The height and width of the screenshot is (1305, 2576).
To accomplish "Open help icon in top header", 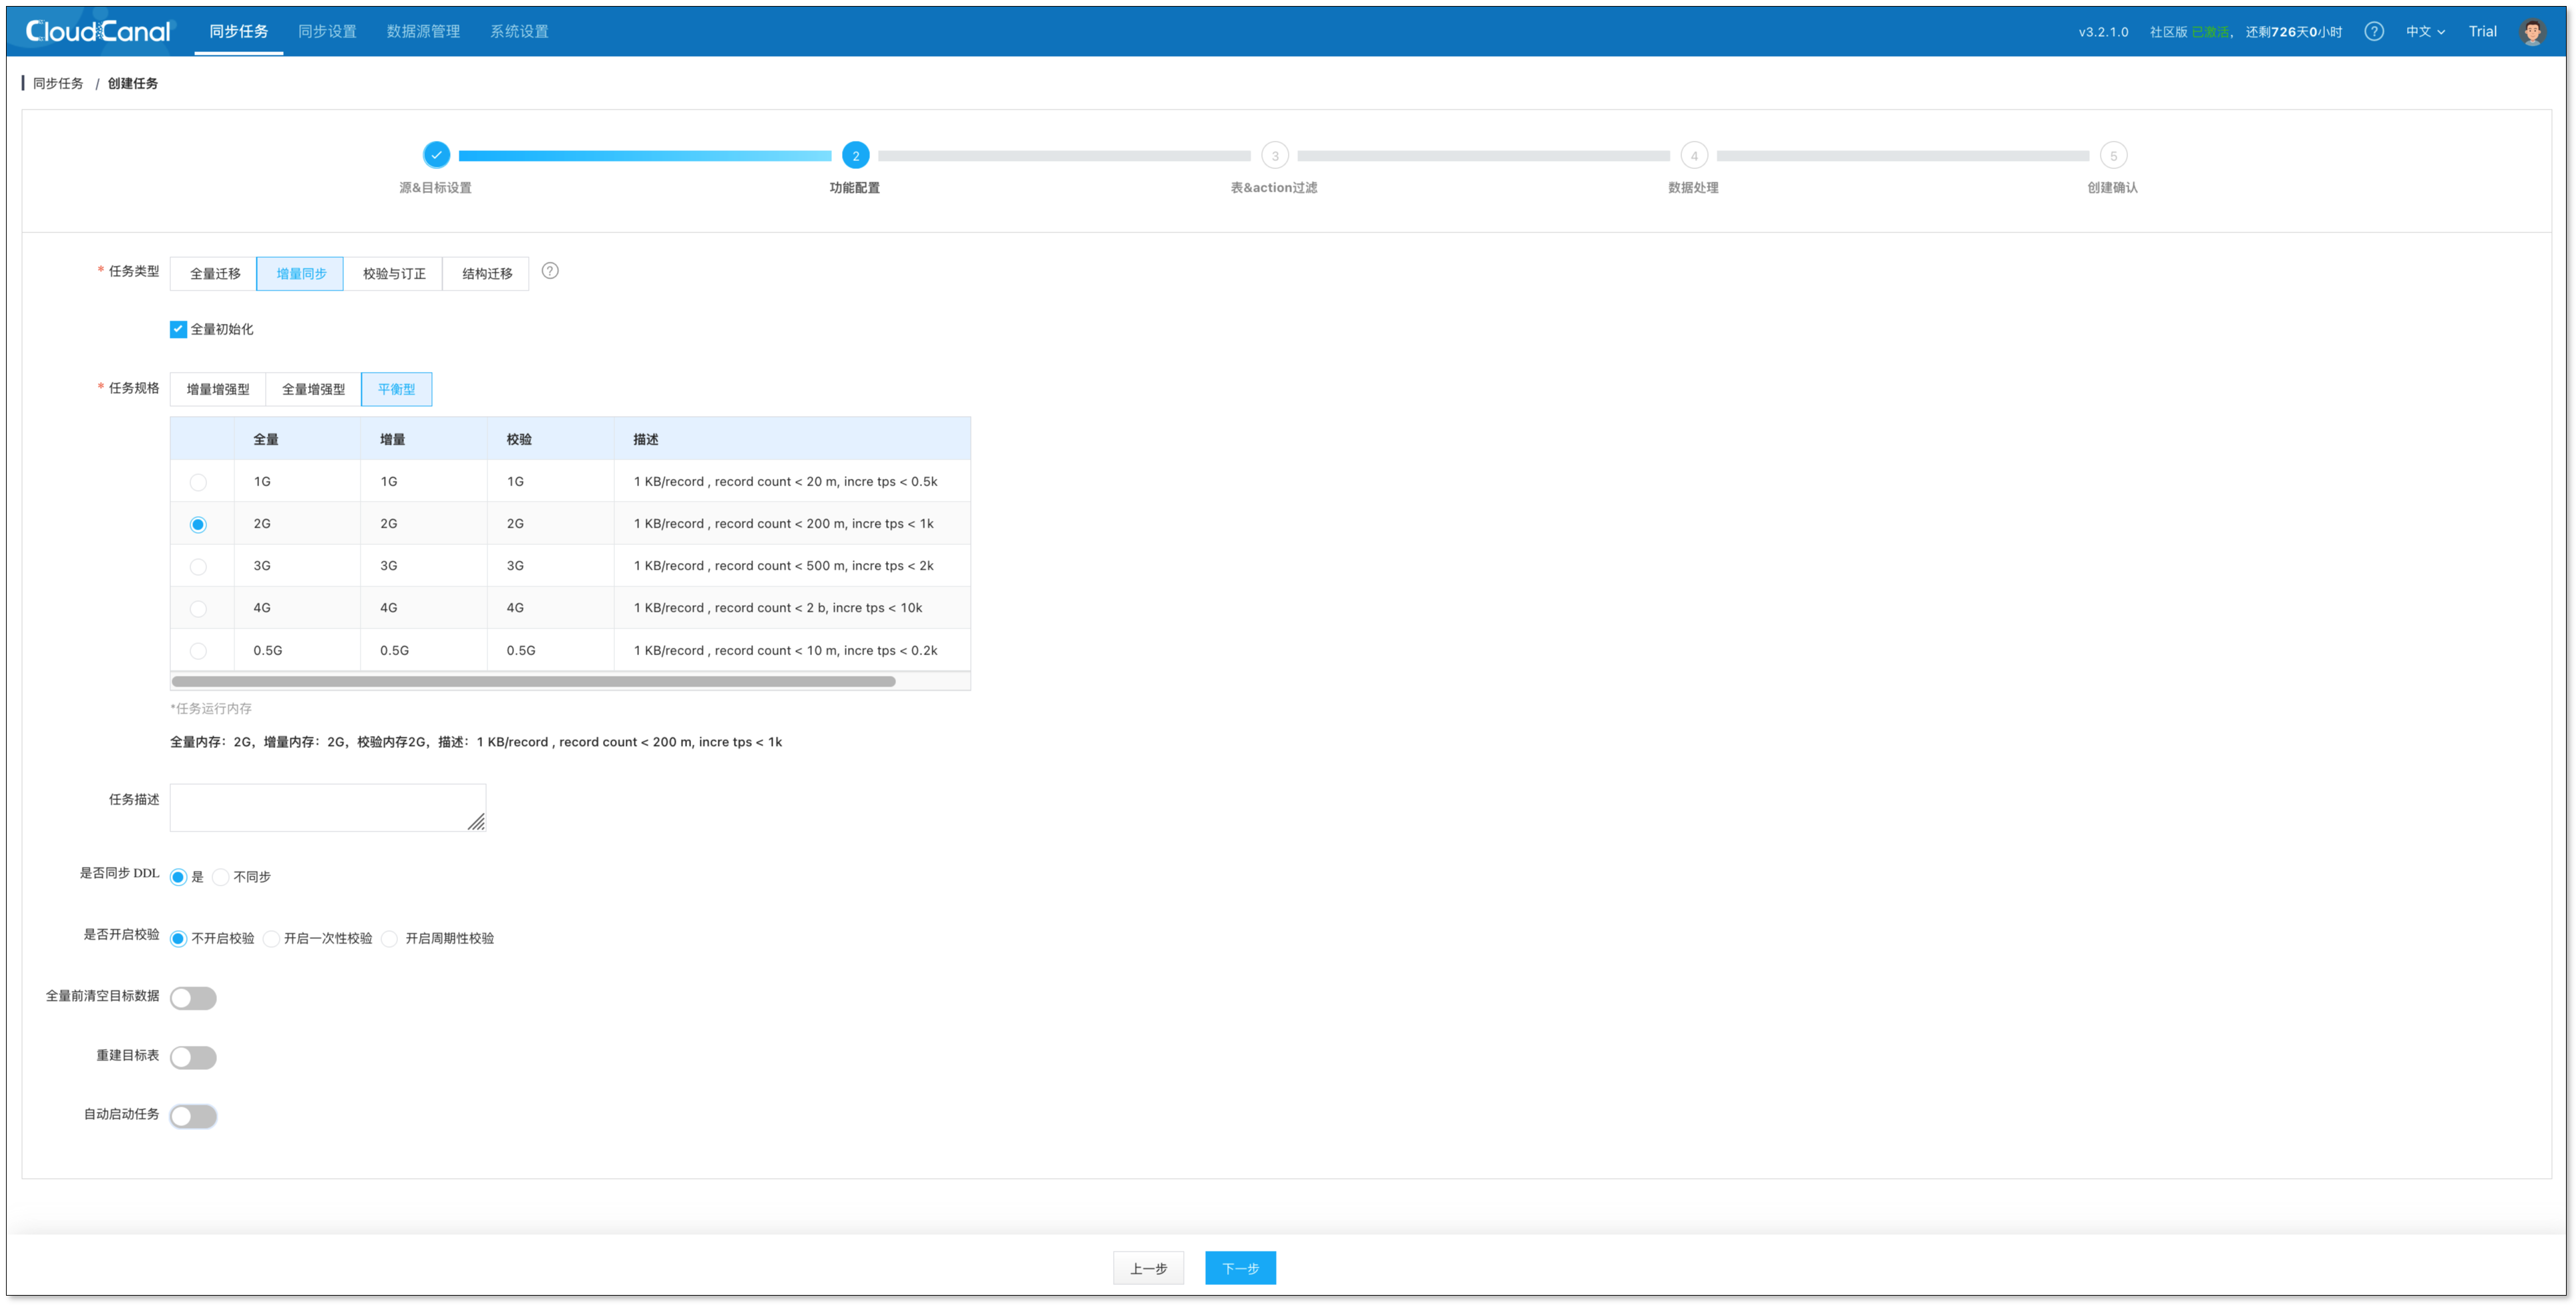I will pyautogui.click(x=2373, y=31).
